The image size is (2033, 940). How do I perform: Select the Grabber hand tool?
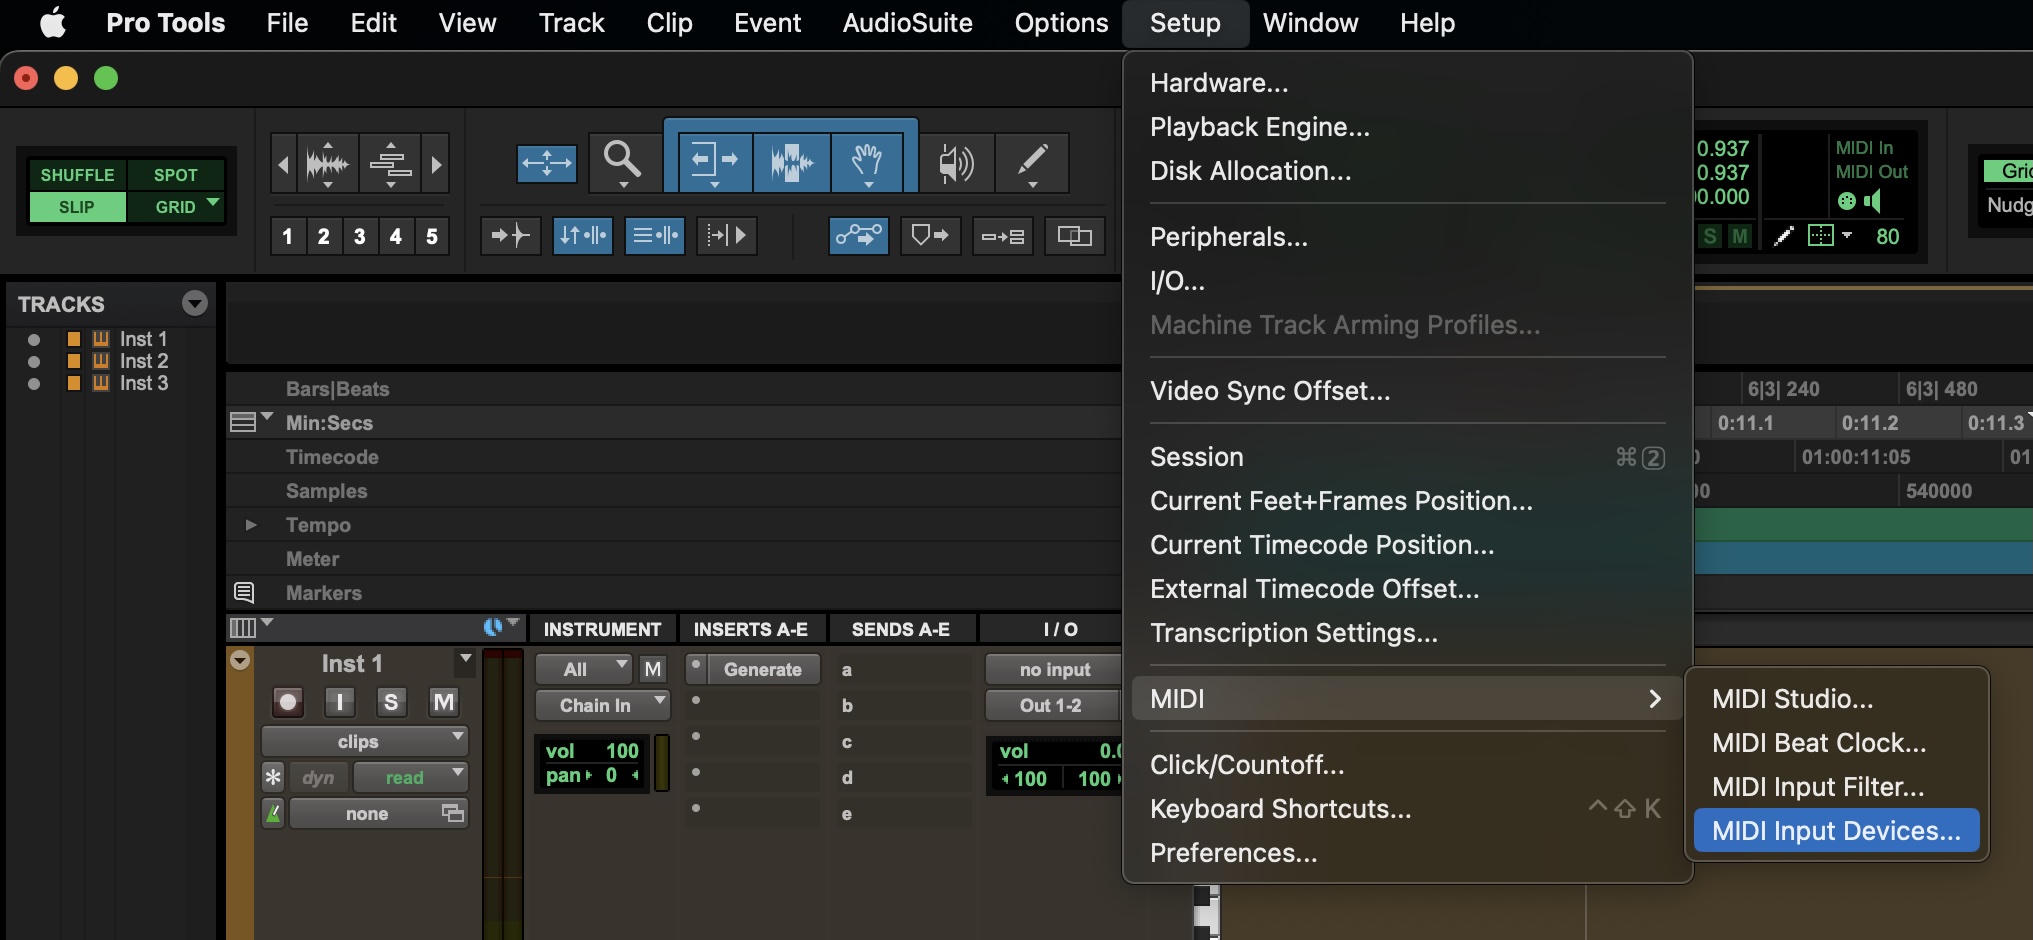(x=867, y=160)
